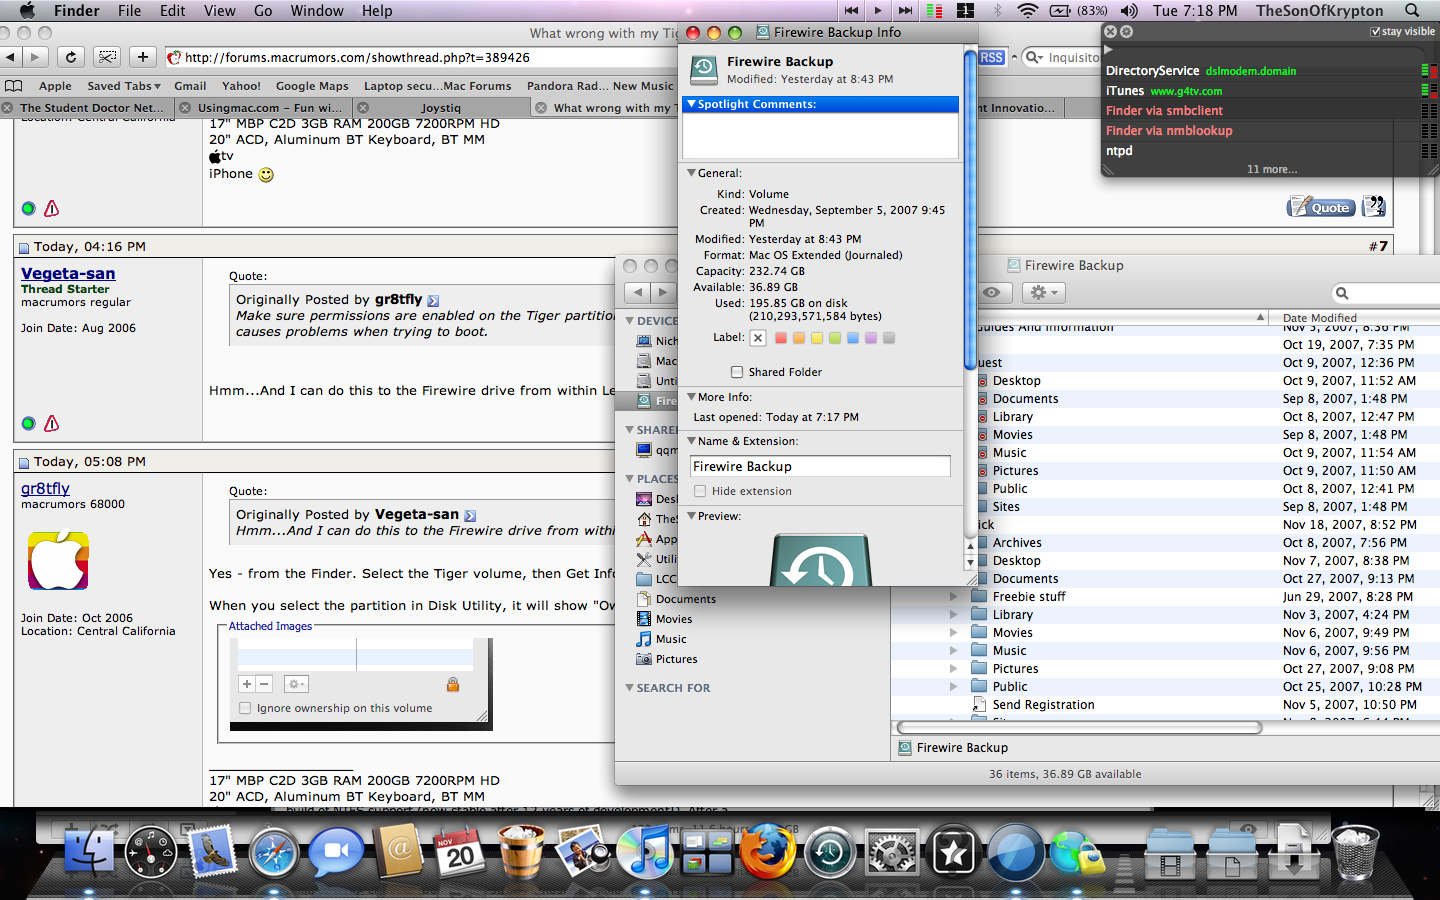This screenshot has width=1440, height=900.
Task: Open System Preferences from the Dock
Action: pyautogui.click(x=892, y=852)
